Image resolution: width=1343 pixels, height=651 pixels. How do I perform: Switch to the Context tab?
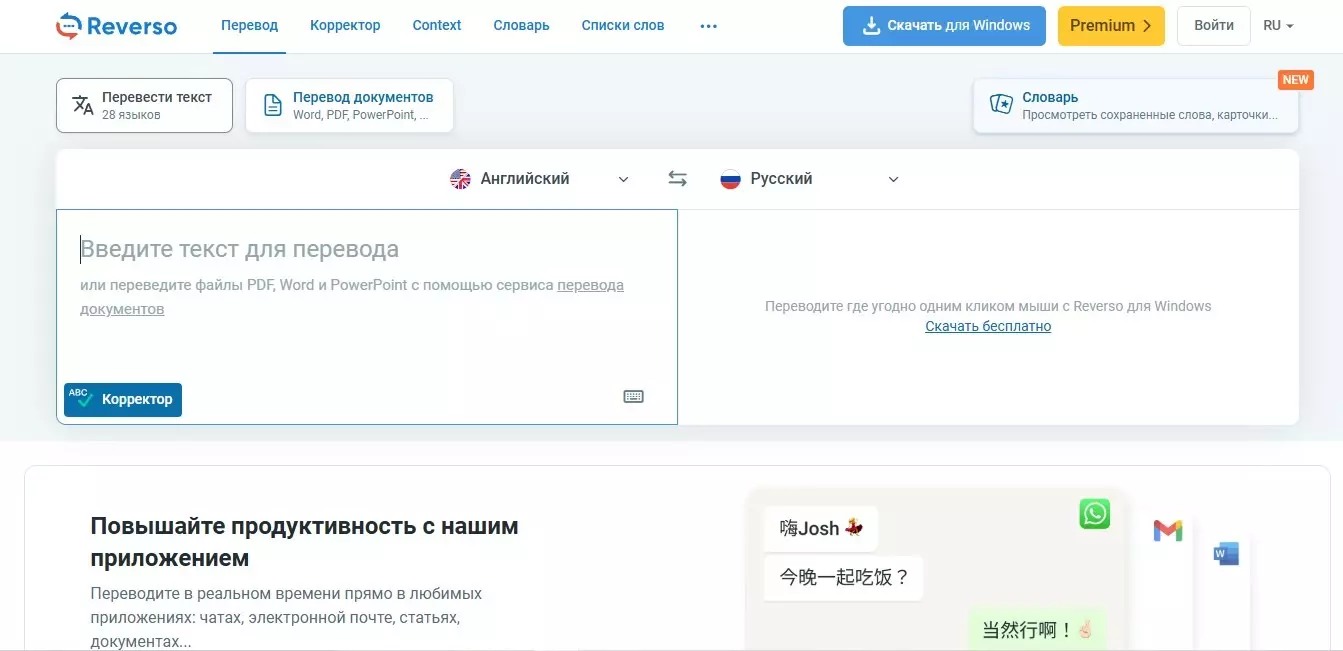[x=437, y=26]
